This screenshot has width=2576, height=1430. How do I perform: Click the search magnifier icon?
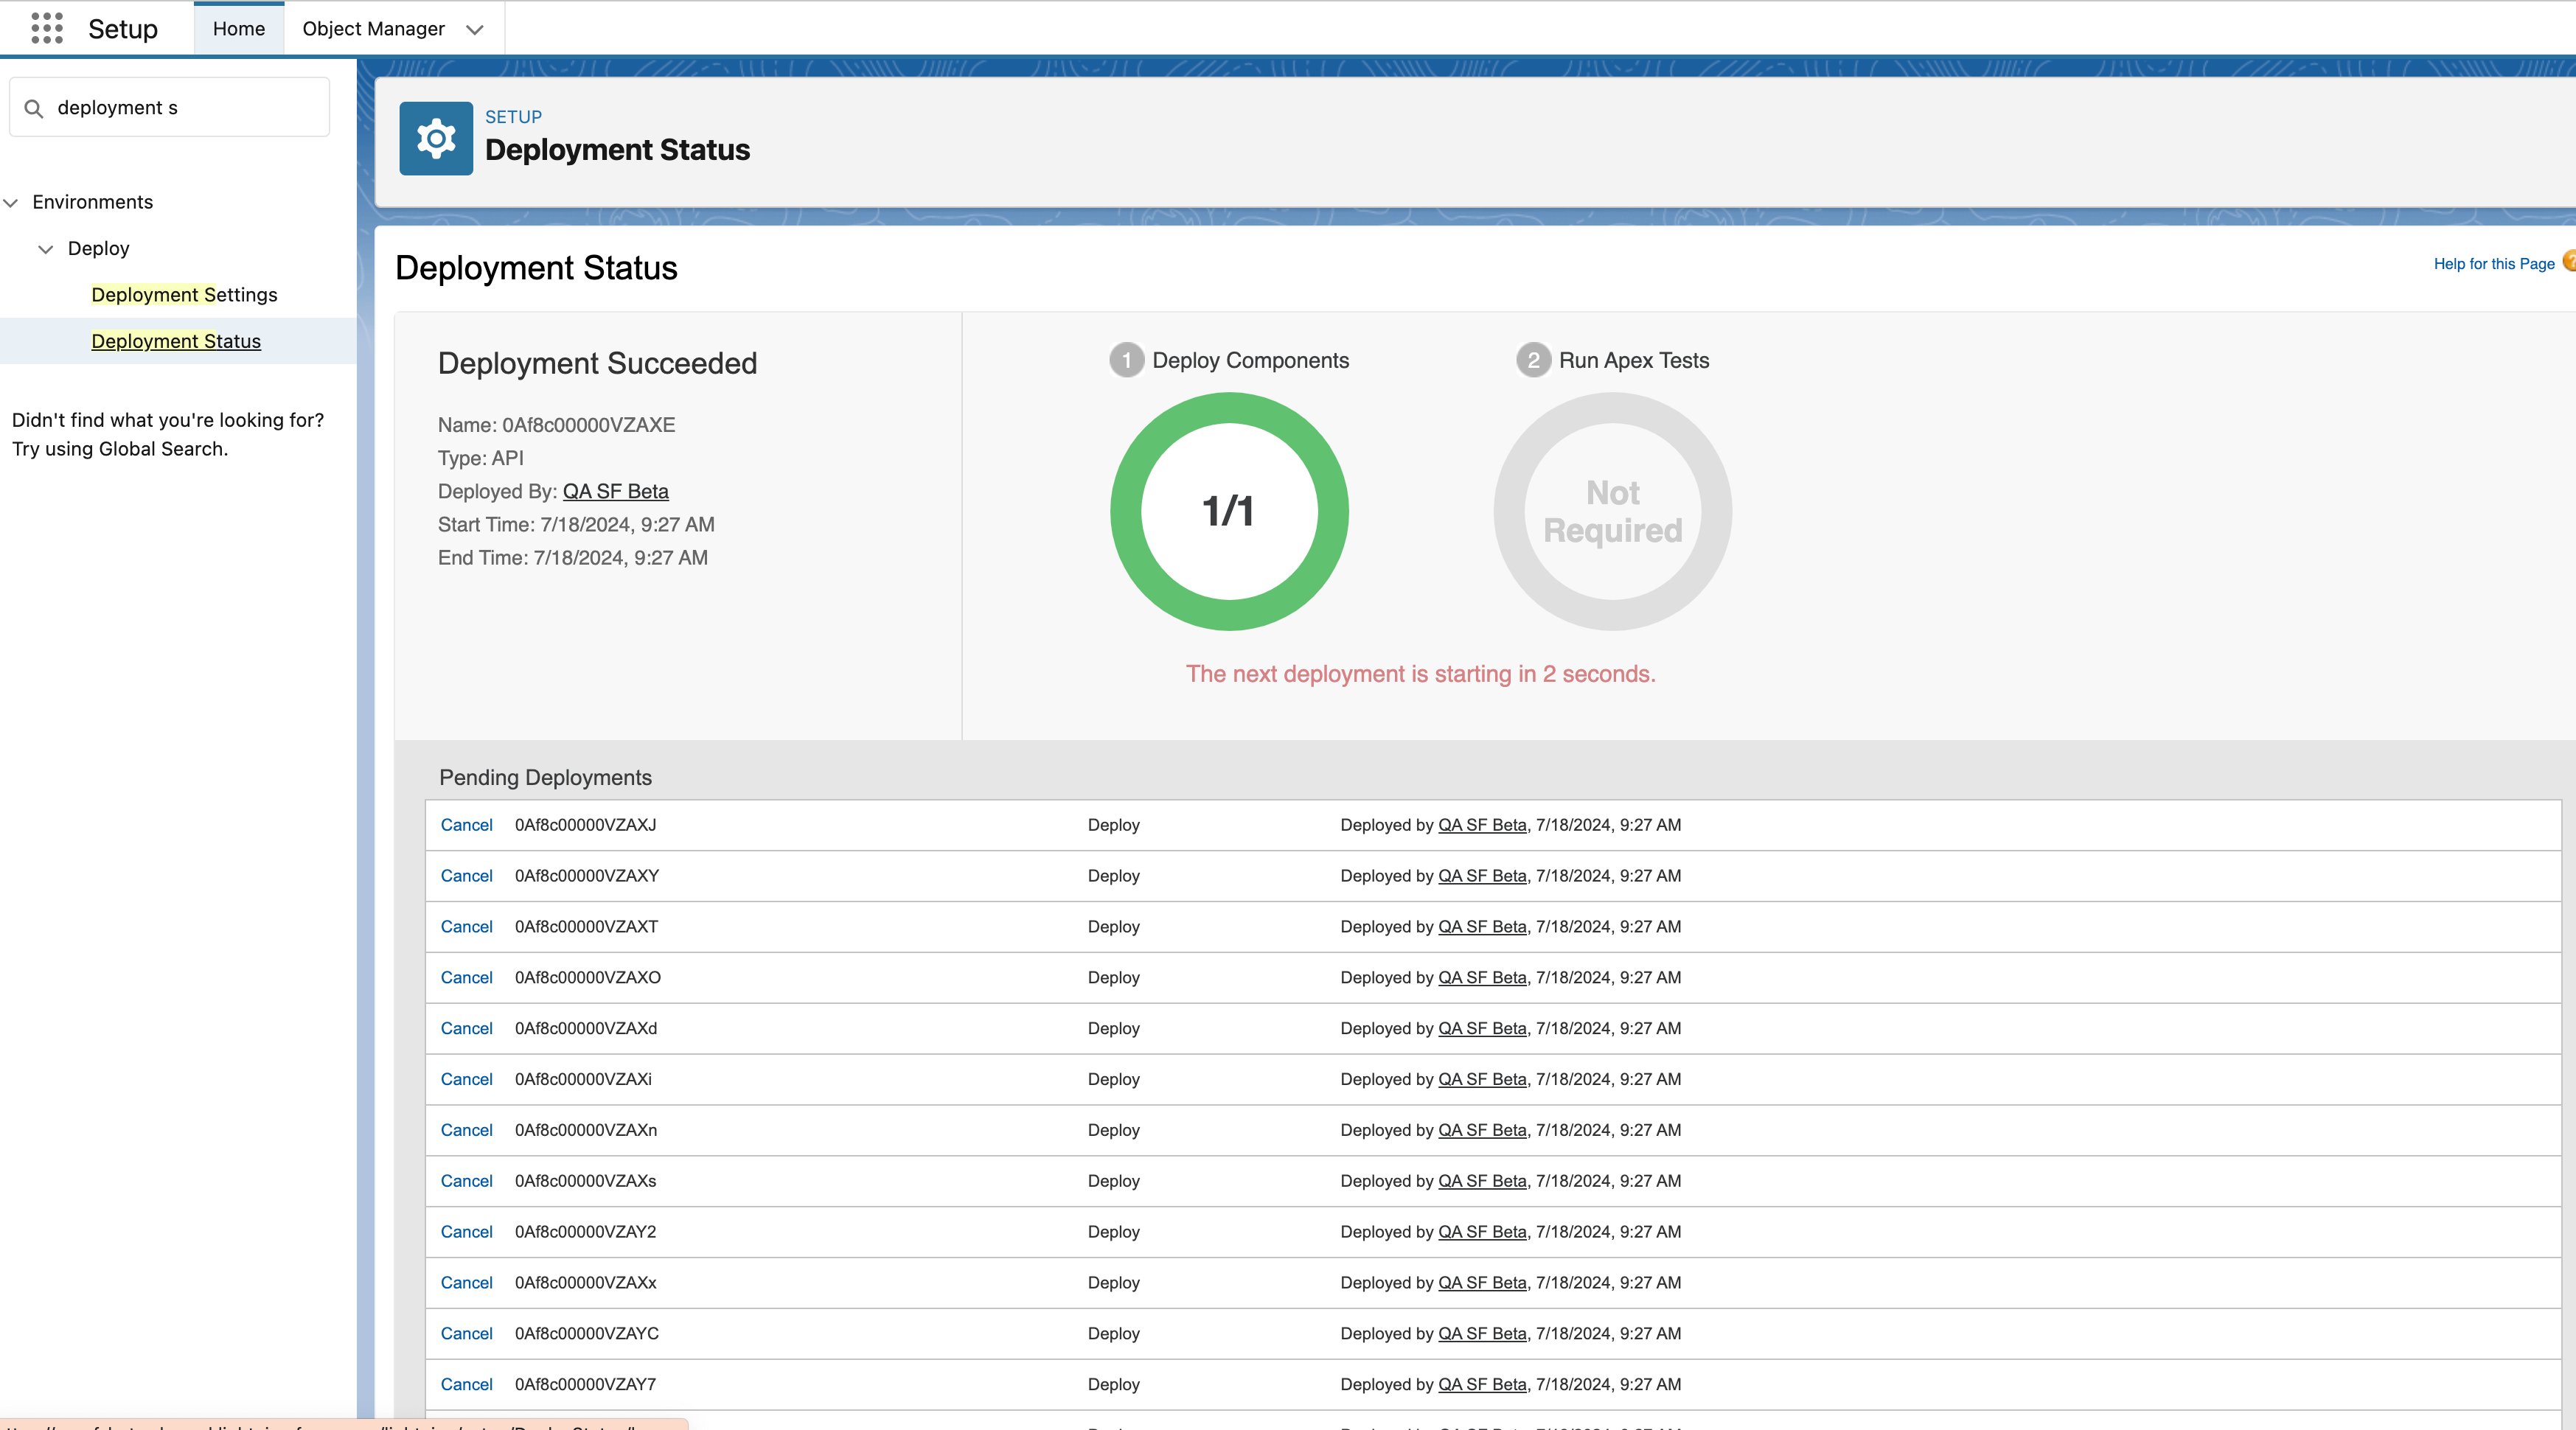(x=34, y=108)
